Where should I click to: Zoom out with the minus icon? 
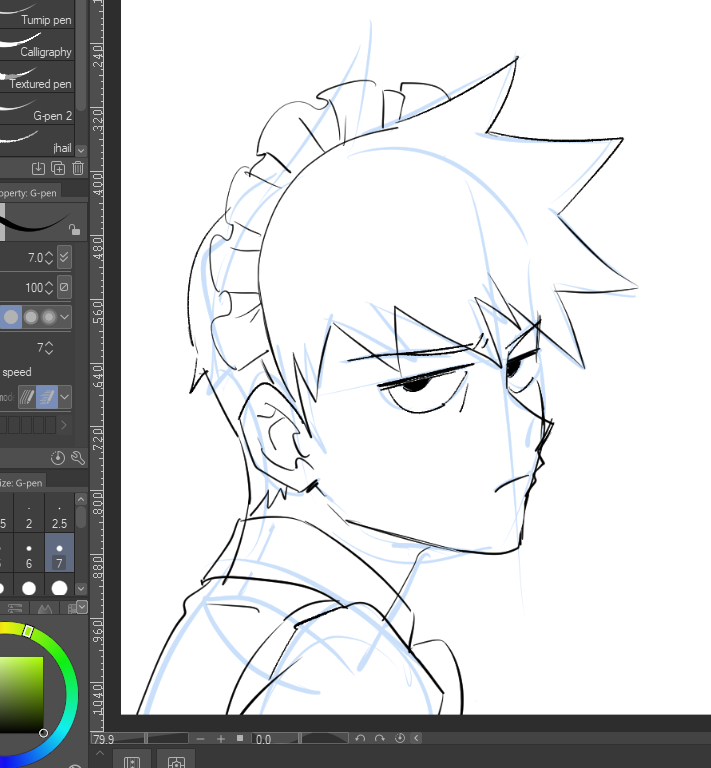(x=200, y=739)
